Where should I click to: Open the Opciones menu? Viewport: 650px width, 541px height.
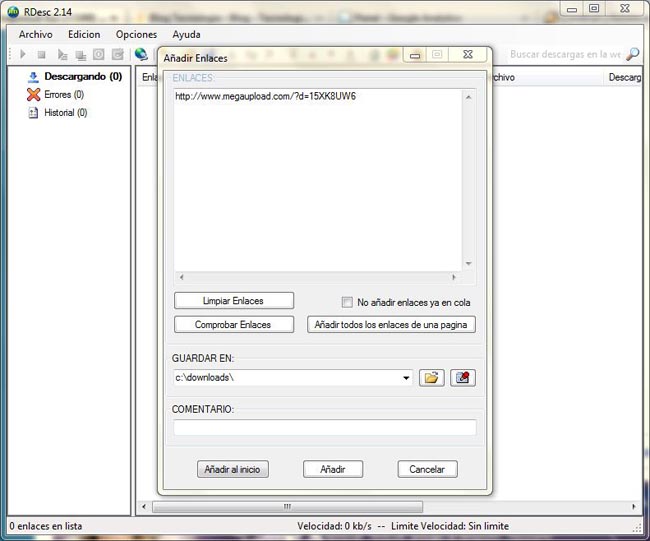pyautogui.click(x=136, y=34)
